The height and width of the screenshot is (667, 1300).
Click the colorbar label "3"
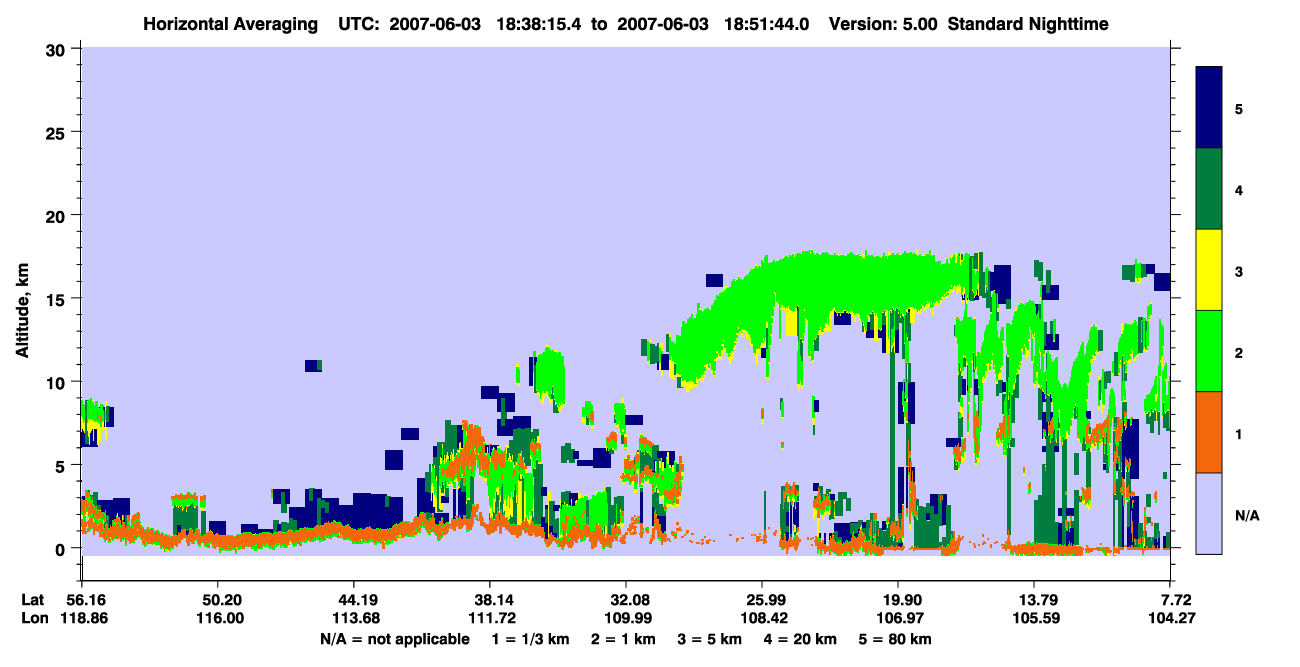click(1238, 270)
